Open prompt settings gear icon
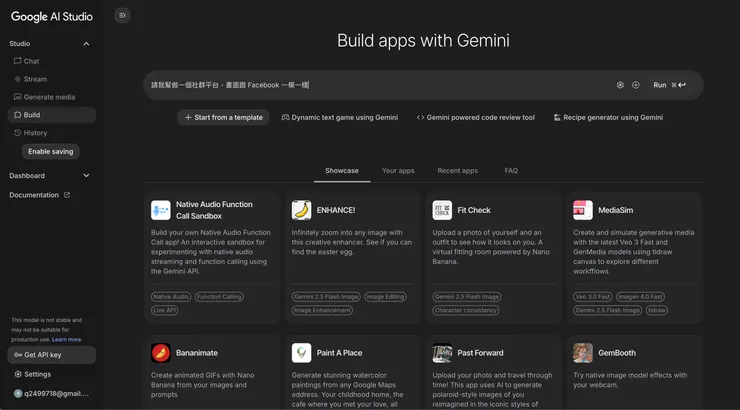 (620, 85)
